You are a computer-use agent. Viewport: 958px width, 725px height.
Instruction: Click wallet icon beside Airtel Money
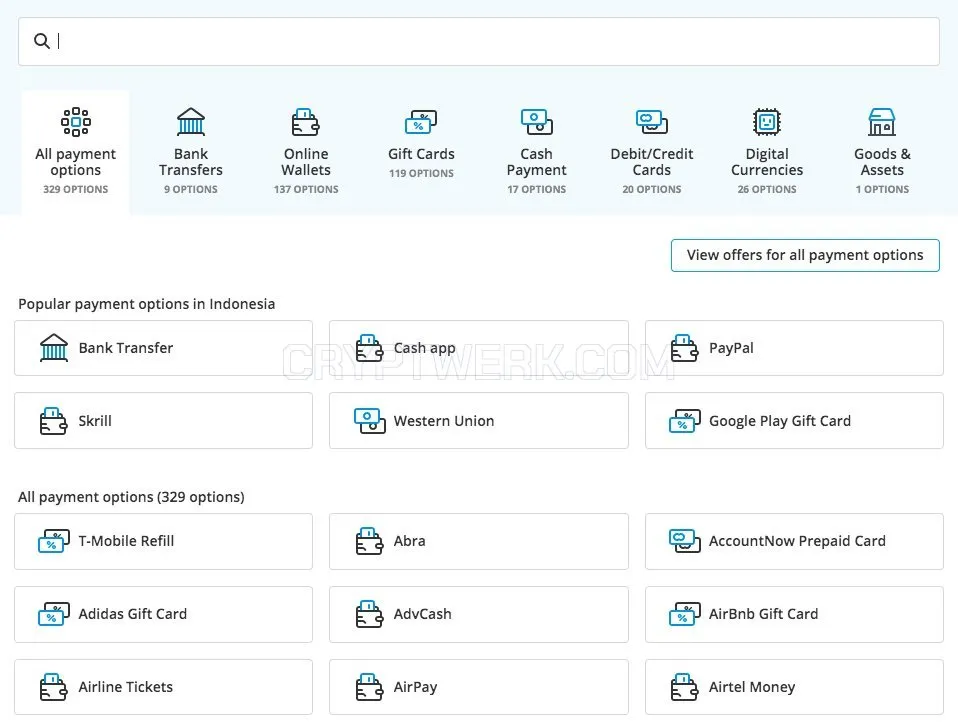[684, 687]
